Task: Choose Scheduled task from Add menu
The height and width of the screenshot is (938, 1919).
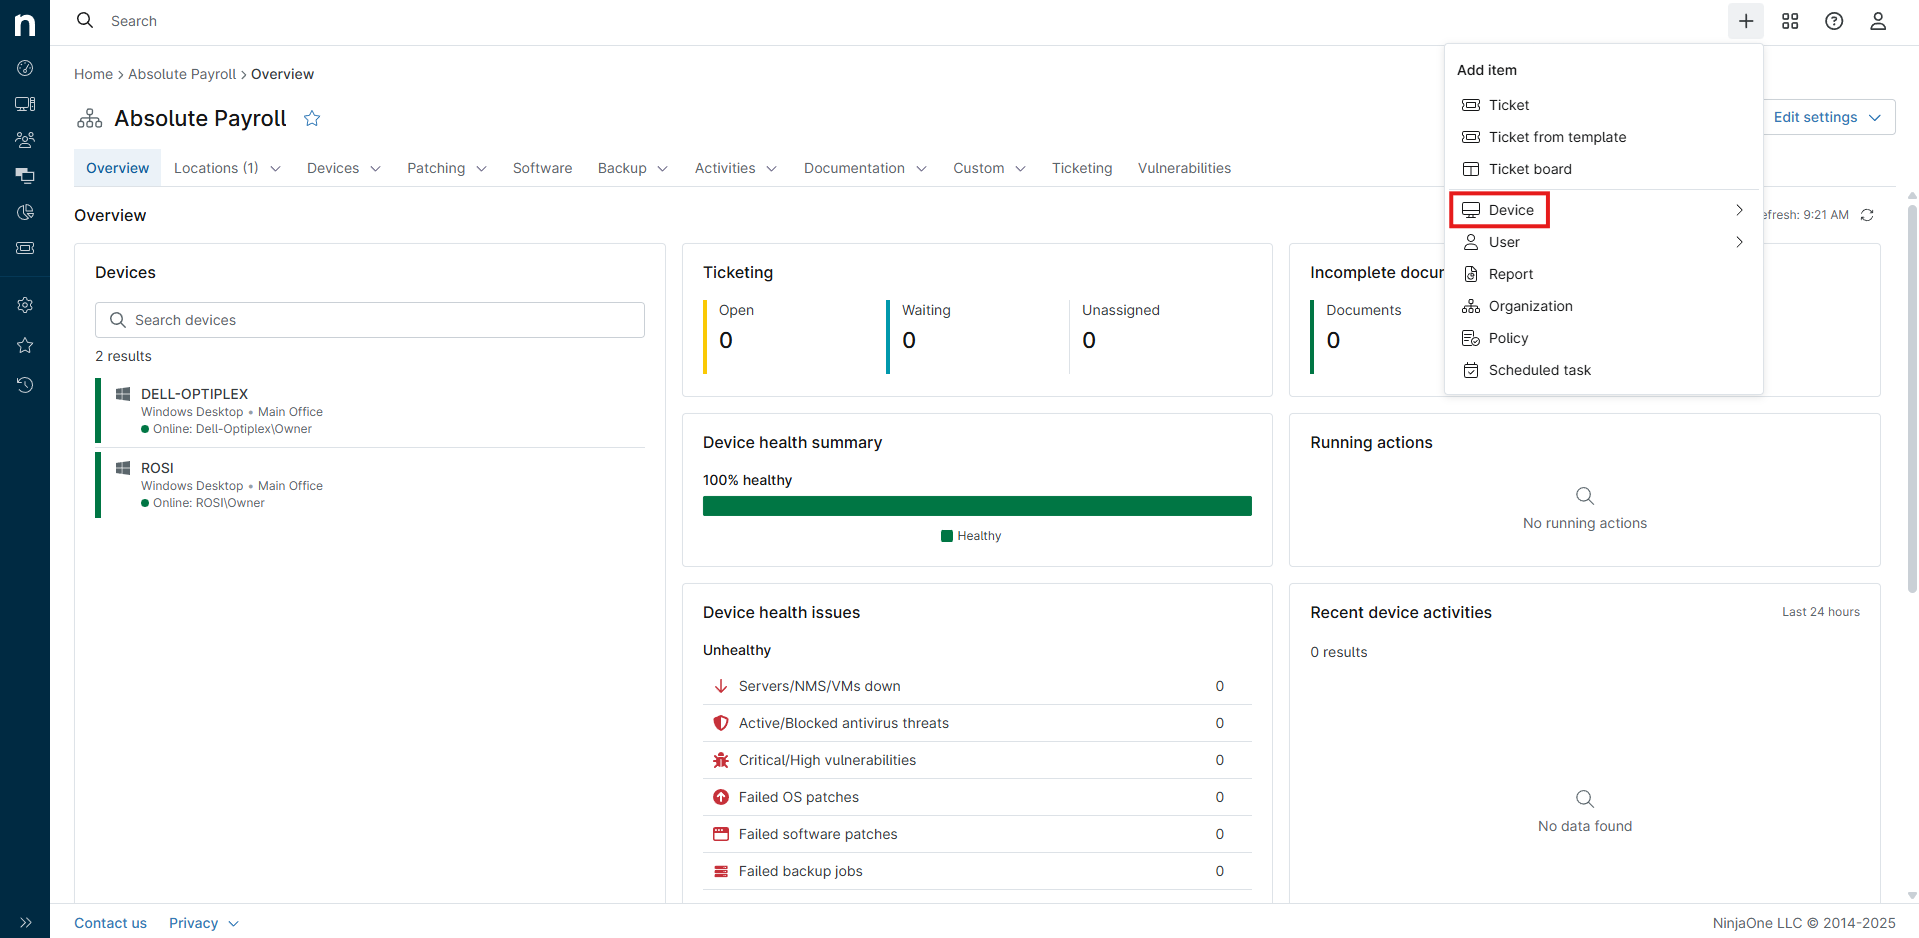Action: click(1539, 370)
